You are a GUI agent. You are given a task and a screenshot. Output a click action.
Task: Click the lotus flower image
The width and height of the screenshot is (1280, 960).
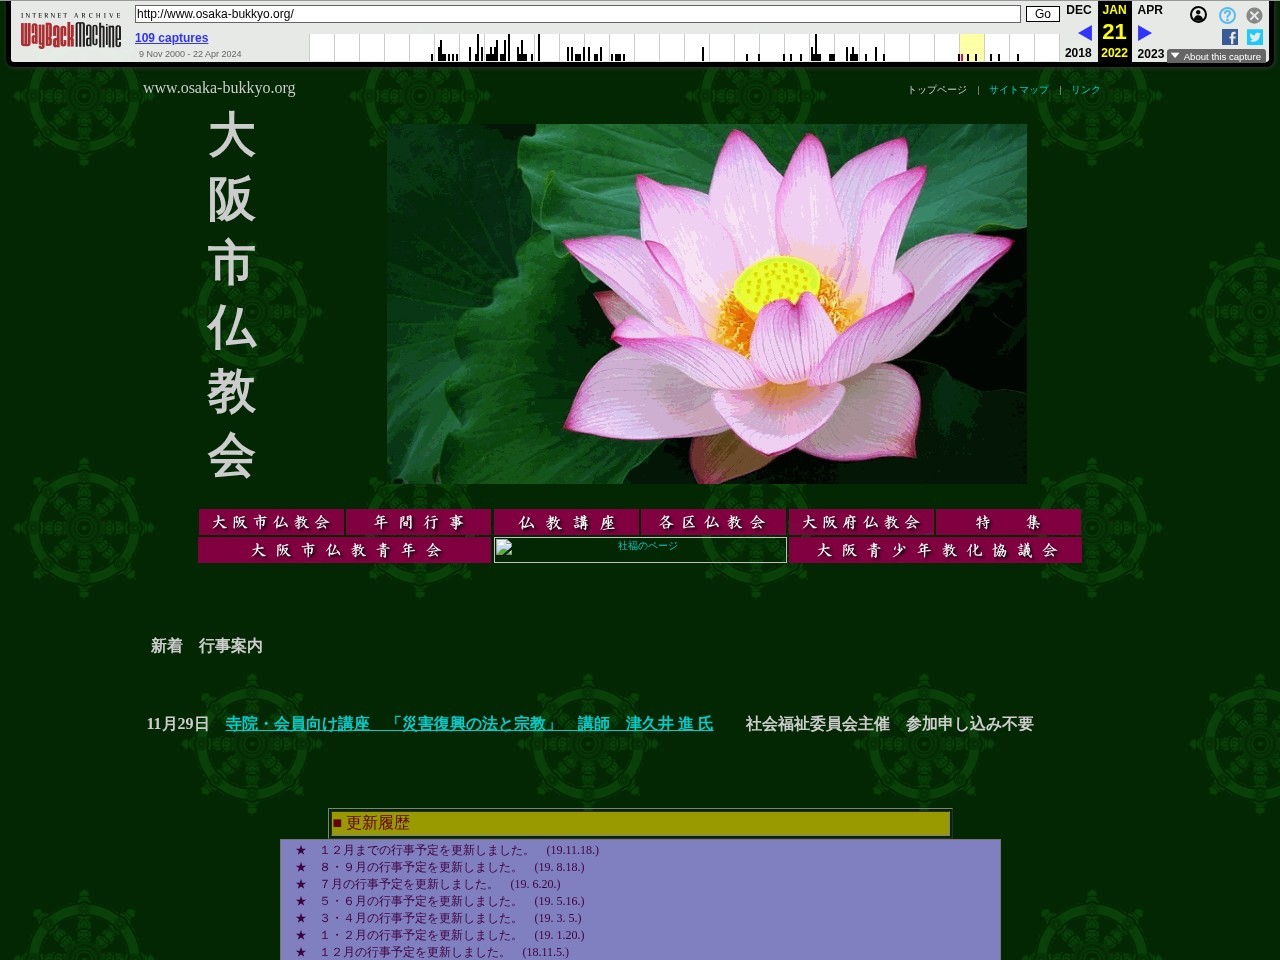tap(706, 303)
